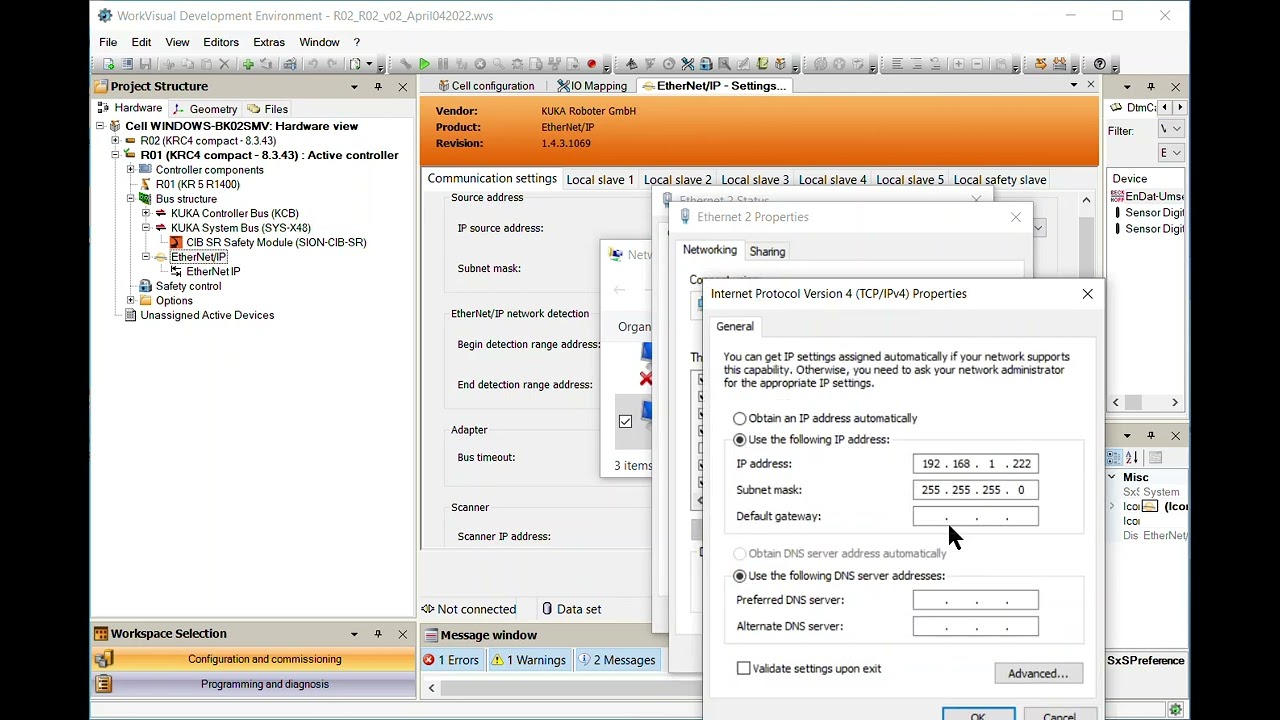Click the Help question mark toolbar icon
Image resolution: width=1280 pixels, height=720 pixels.
(x=1100, y=64)
